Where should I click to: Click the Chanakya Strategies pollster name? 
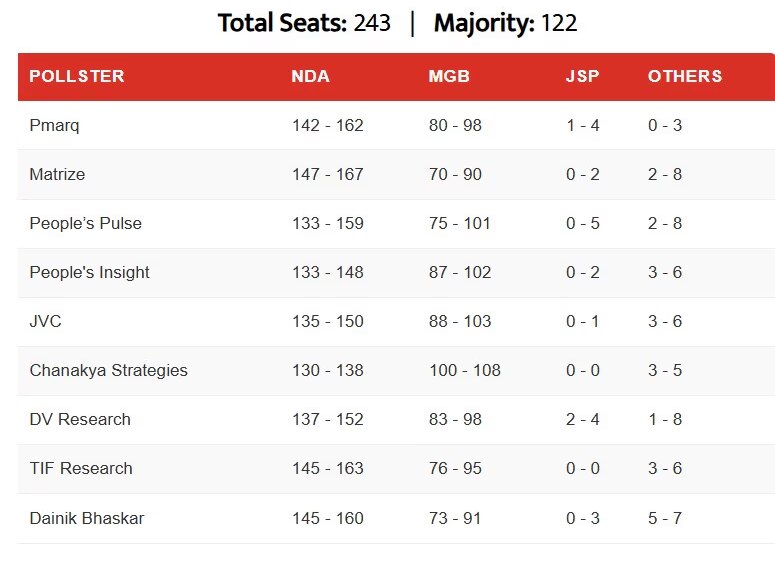pyautogui.click(x=108, y=370)
